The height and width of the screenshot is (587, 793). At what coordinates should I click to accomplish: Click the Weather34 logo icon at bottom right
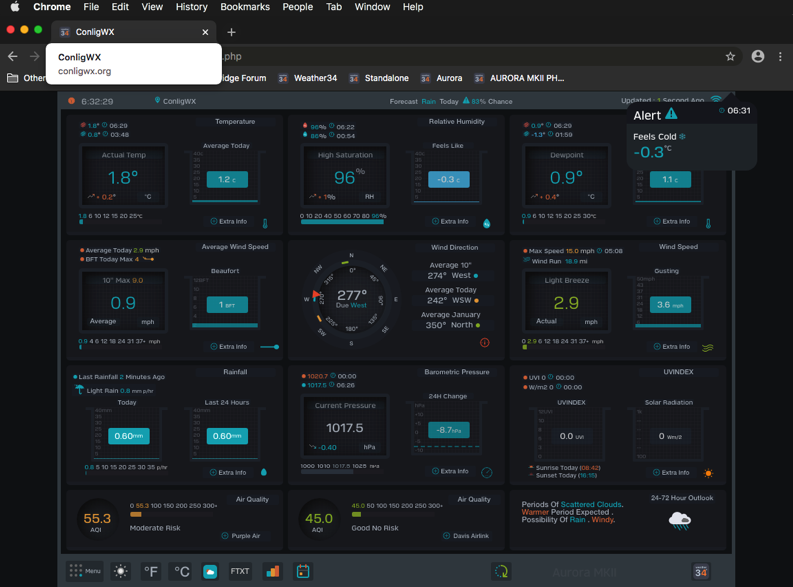(x=700, y=571)
